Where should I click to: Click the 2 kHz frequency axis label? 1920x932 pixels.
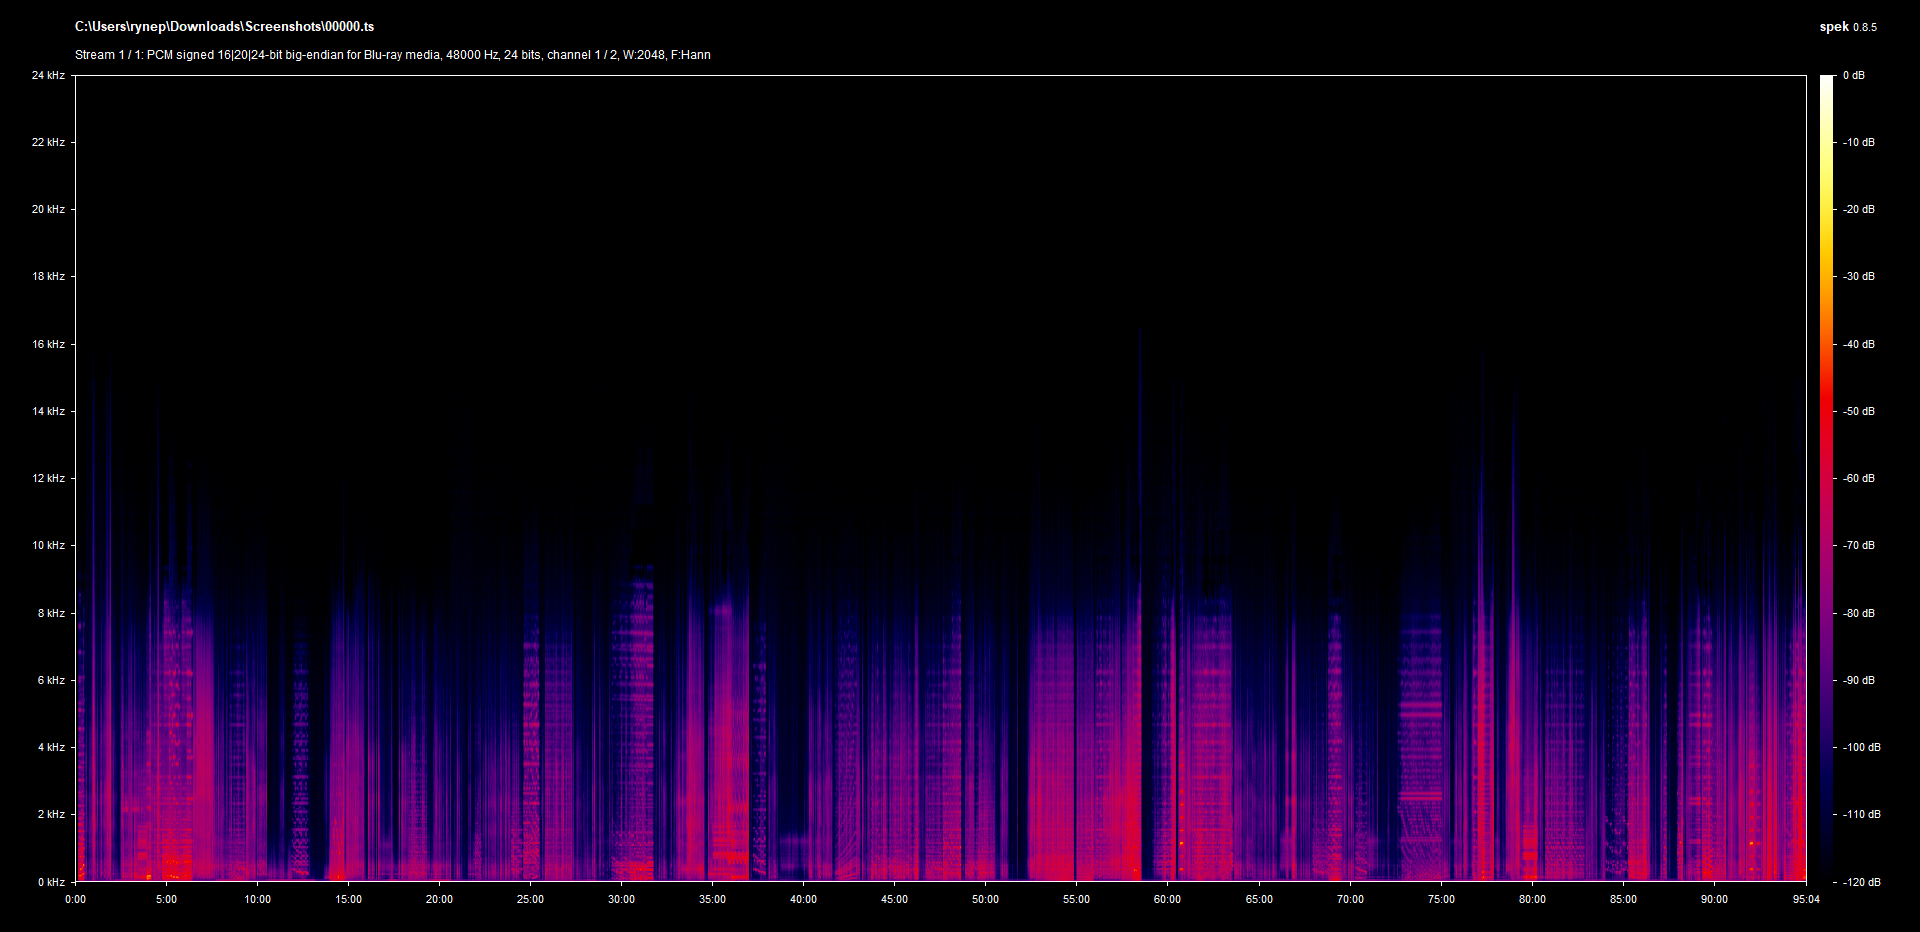coord(51,814)
